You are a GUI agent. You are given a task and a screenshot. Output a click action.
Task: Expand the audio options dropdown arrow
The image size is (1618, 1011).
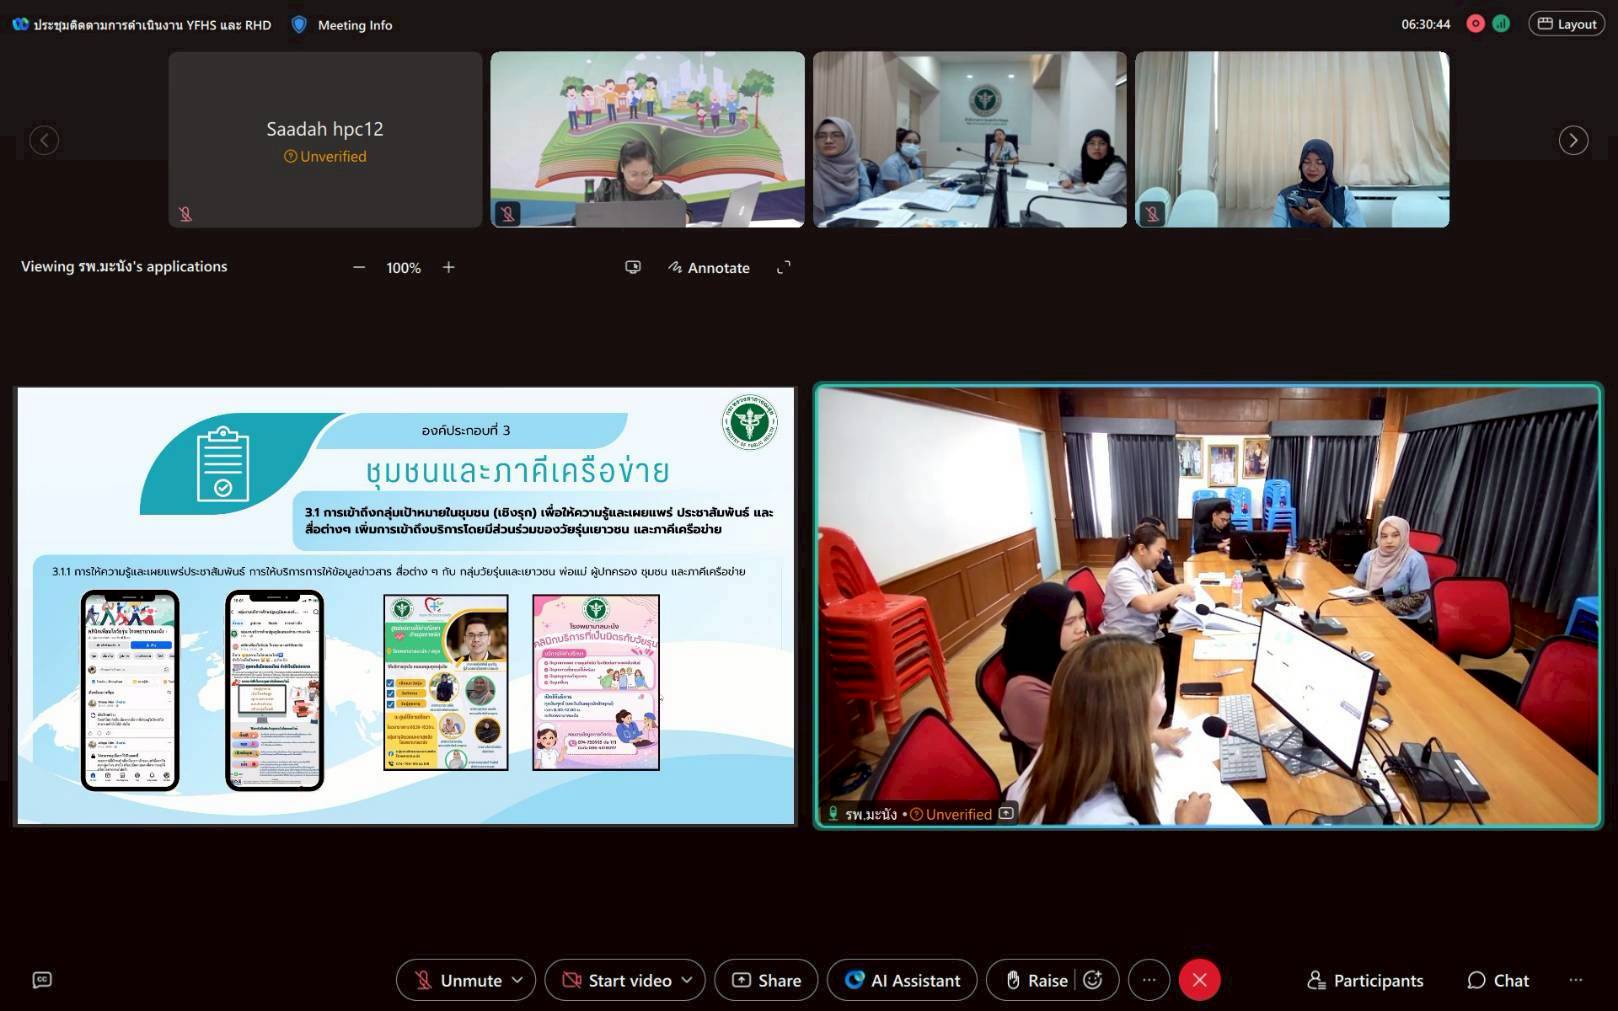tap(518, 980)
